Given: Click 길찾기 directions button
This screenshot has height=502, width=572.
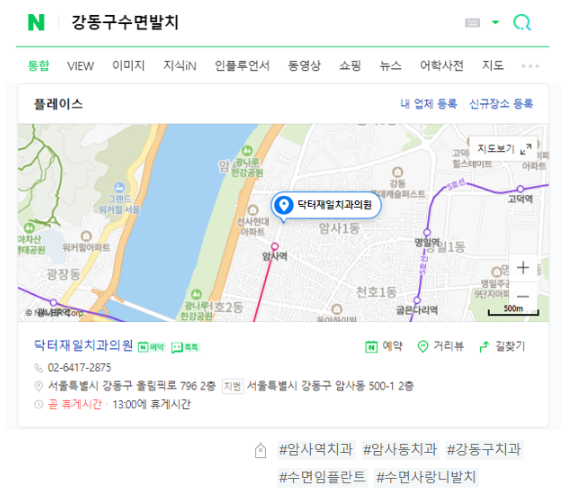Looking at the screenshot, I should click(502, 346).
